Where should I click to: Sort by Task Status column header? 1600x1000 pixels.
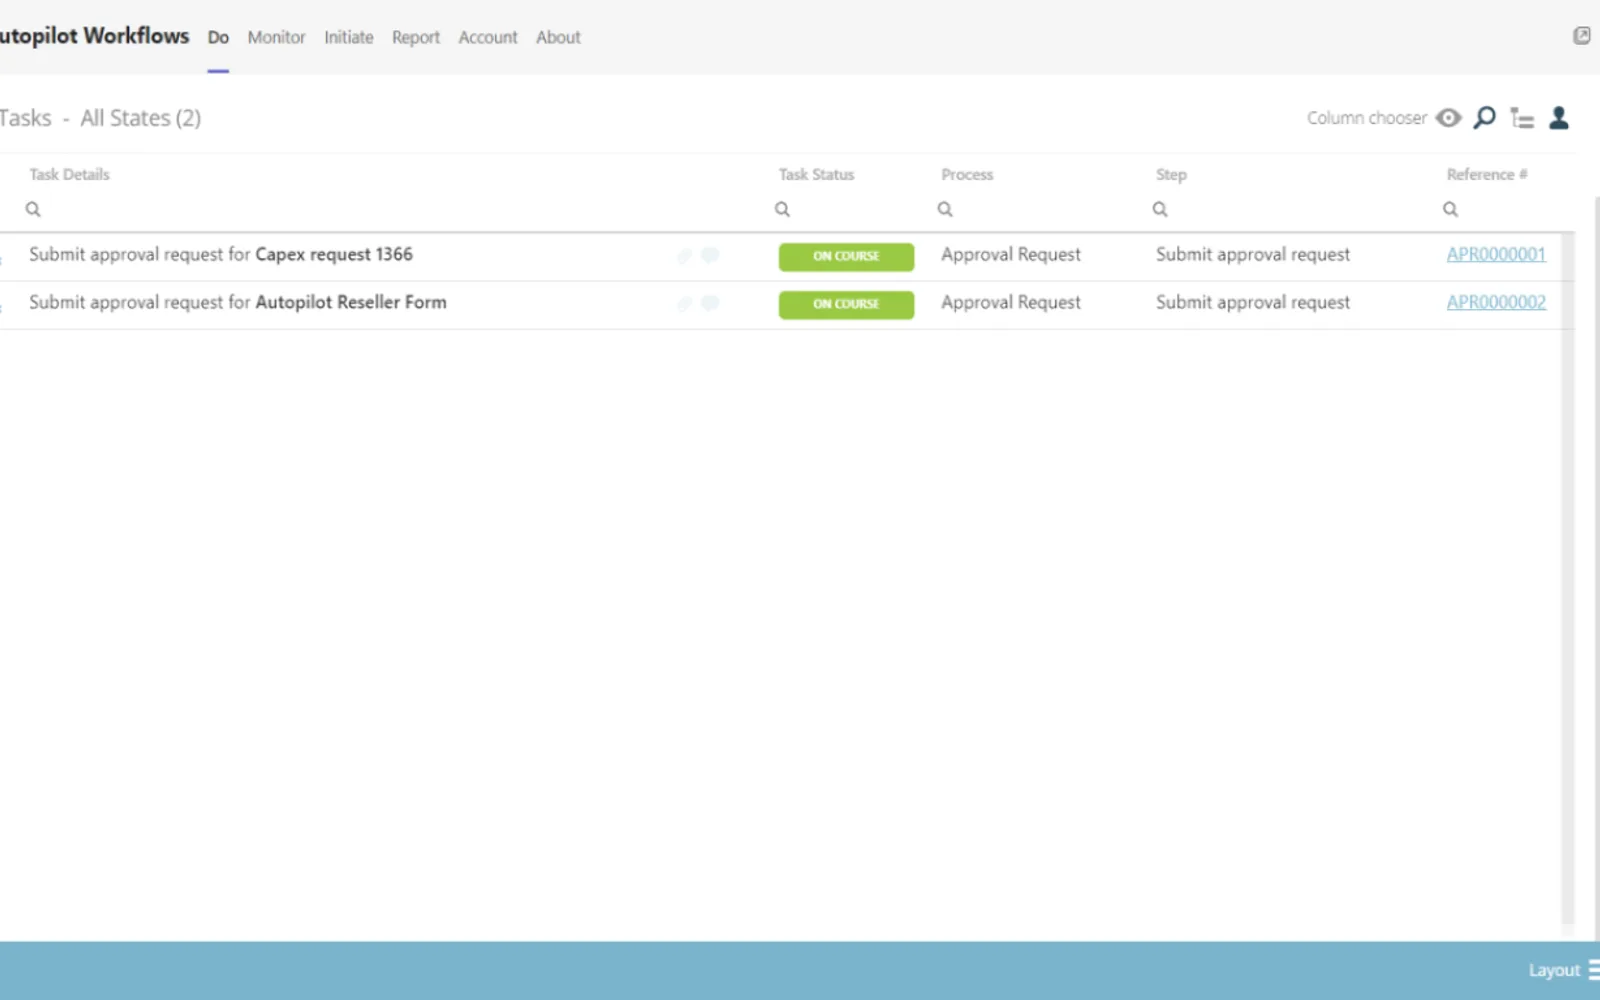point(816,174)
